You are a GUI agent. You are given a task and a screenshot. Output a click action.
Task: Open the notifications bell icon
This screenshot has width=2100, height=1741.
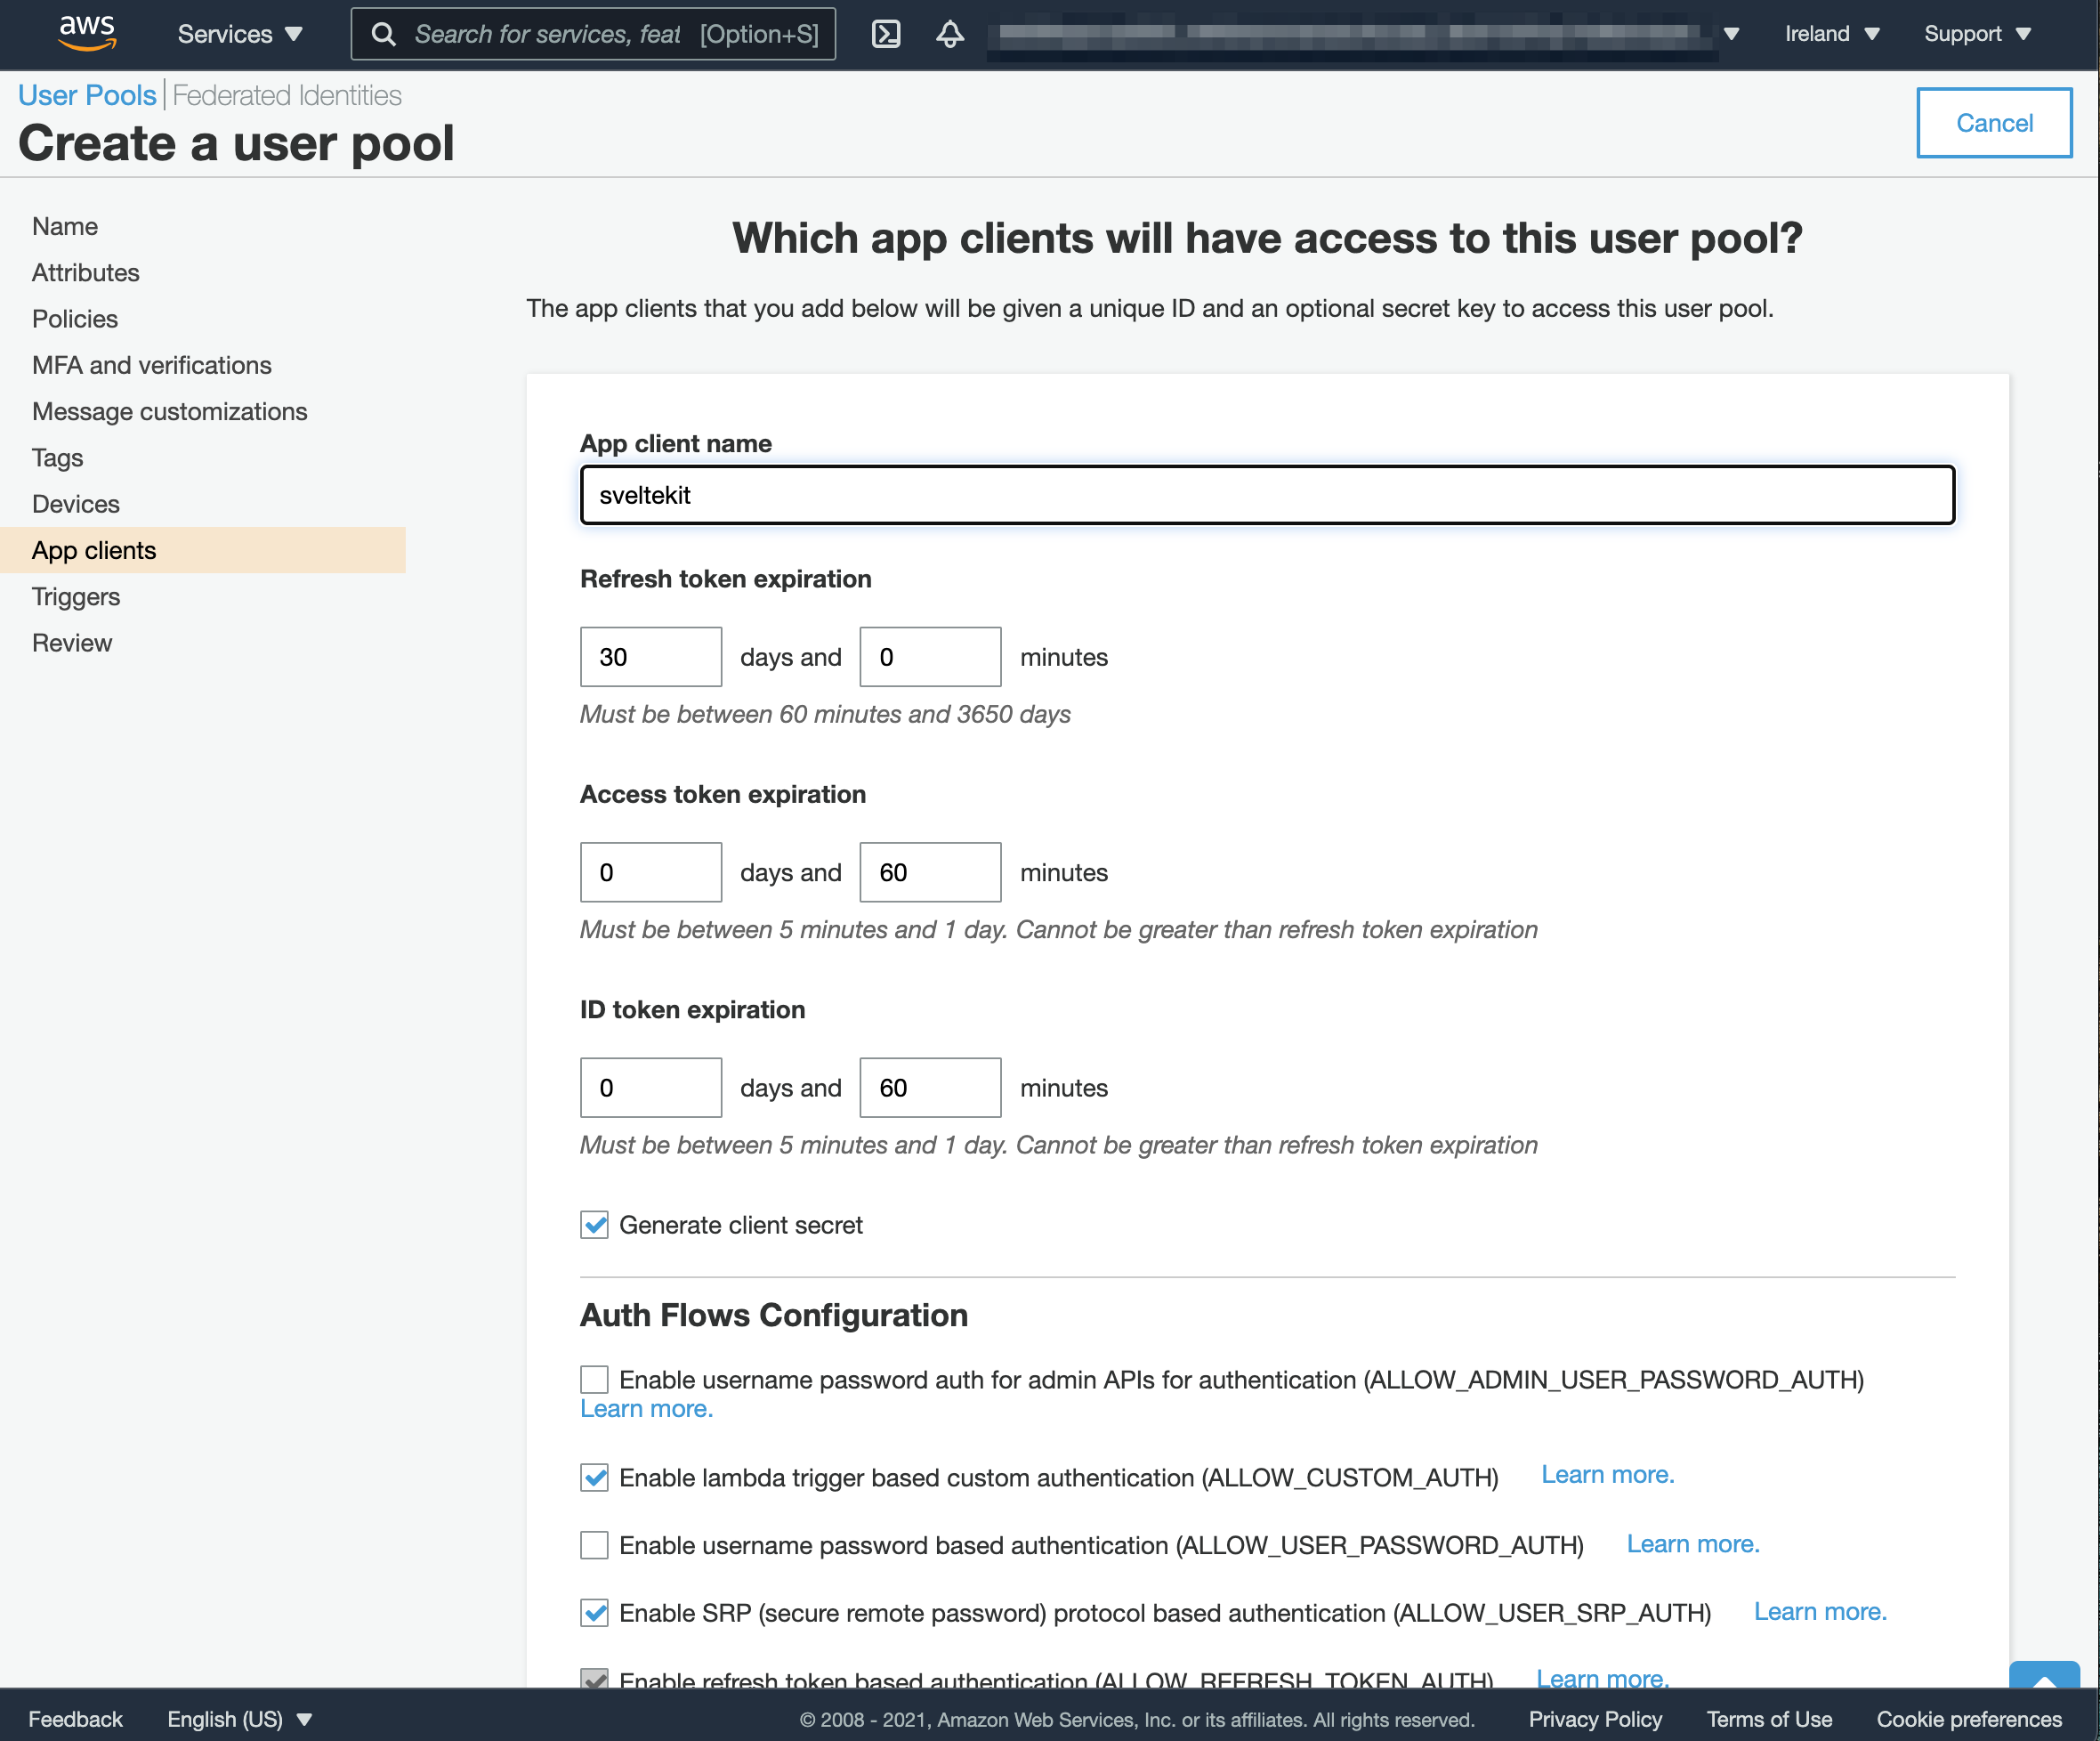948,33
